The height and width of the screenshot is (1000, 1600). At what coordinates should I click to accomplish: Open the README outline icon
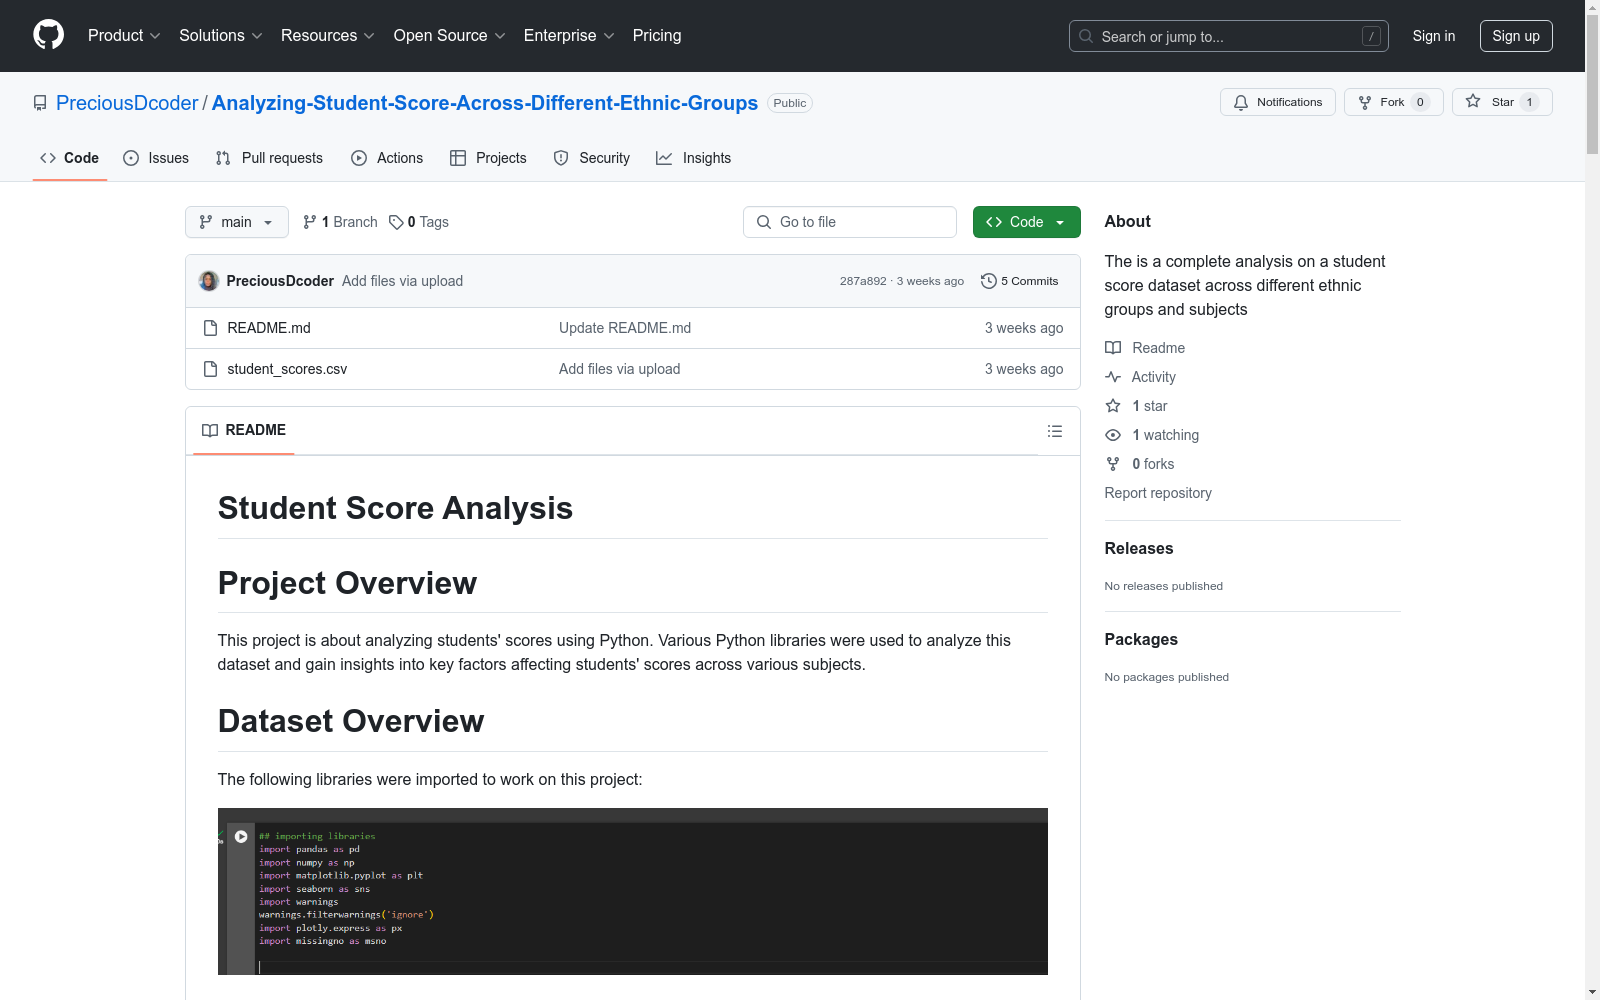[1054, 431]
